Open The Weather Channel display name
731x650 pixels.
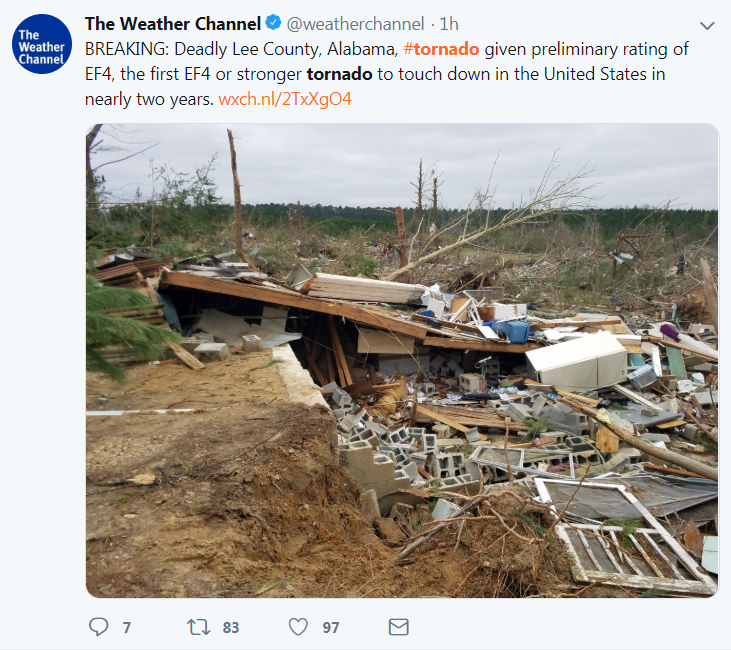172,24
